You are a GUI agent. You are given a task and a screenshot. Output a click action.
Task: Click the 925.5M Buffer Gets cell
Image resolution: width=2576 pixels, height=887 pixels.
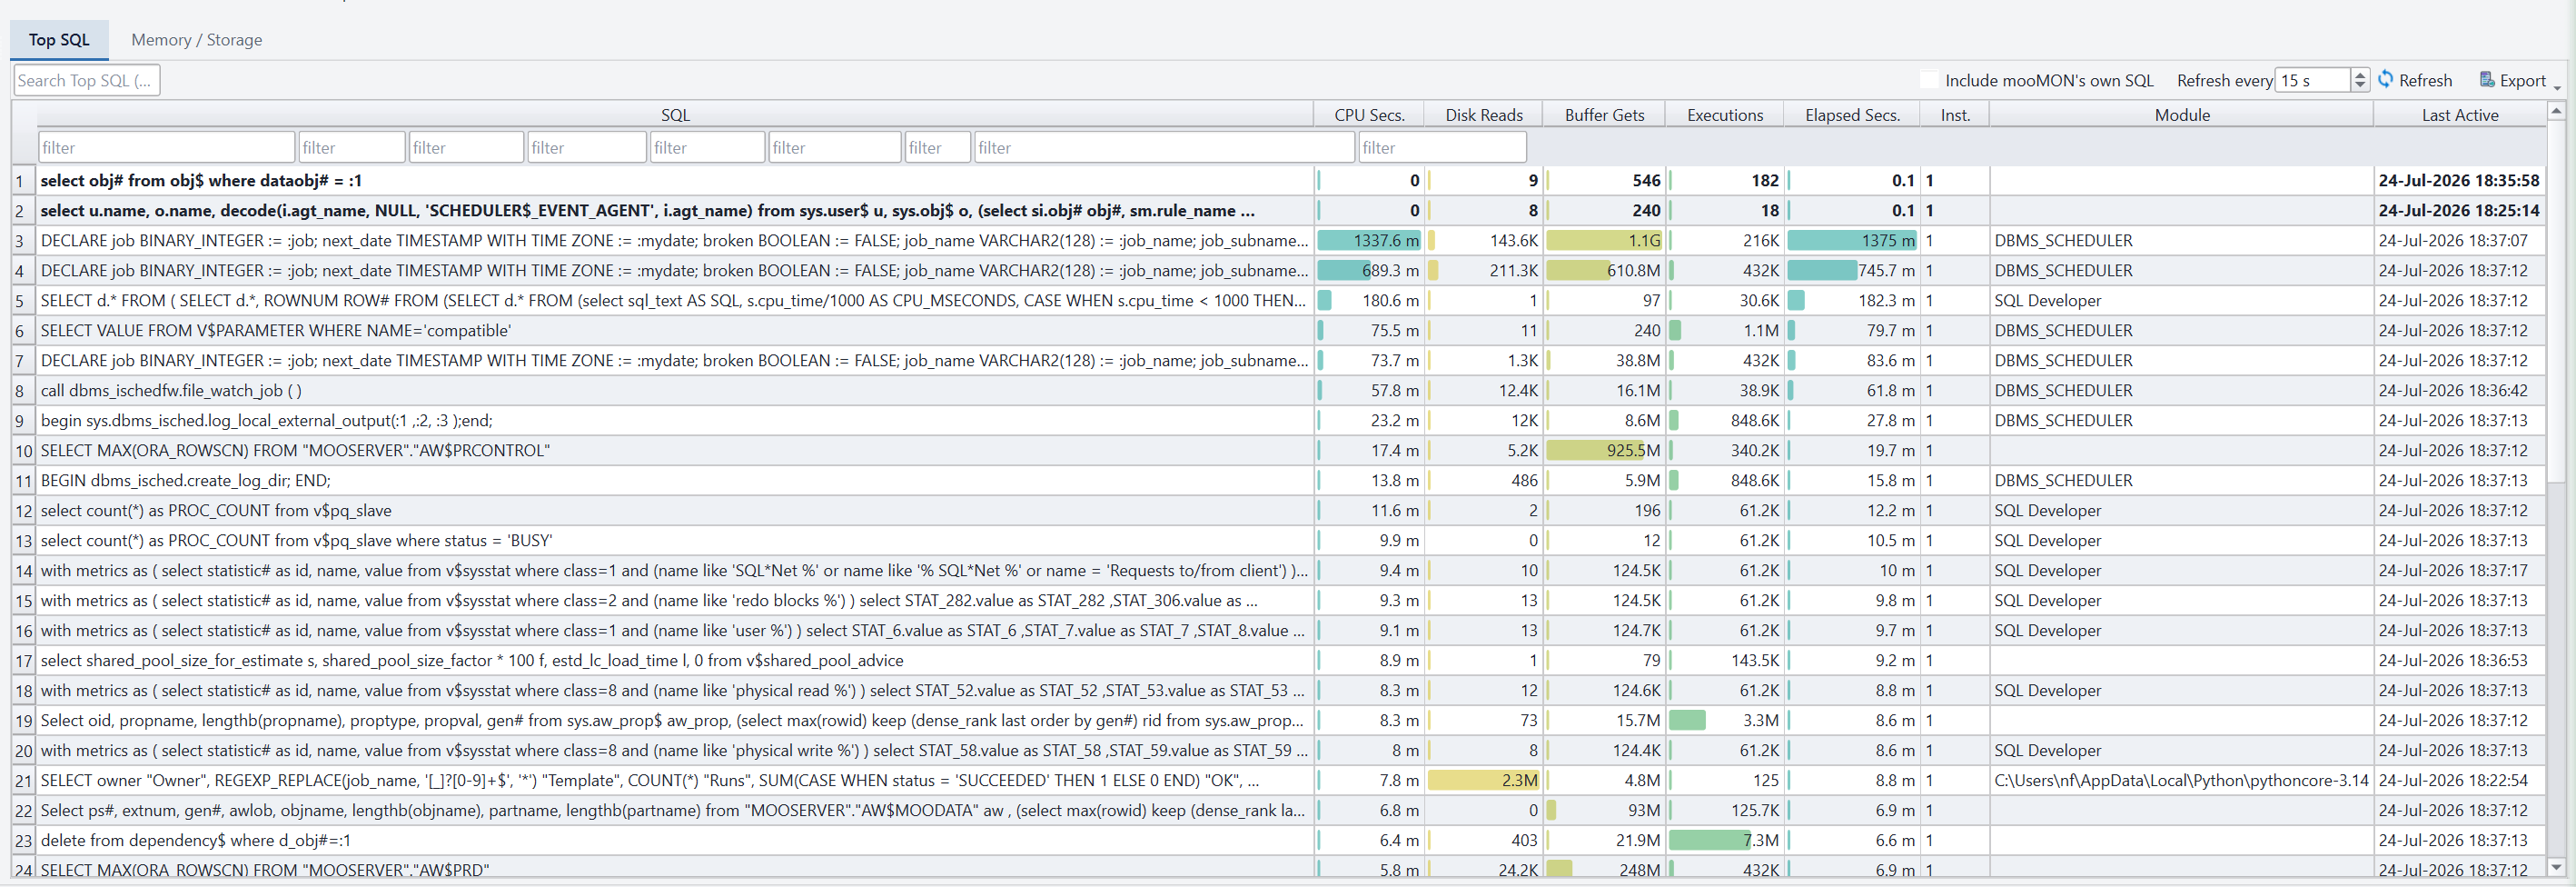click(1604, 451)
